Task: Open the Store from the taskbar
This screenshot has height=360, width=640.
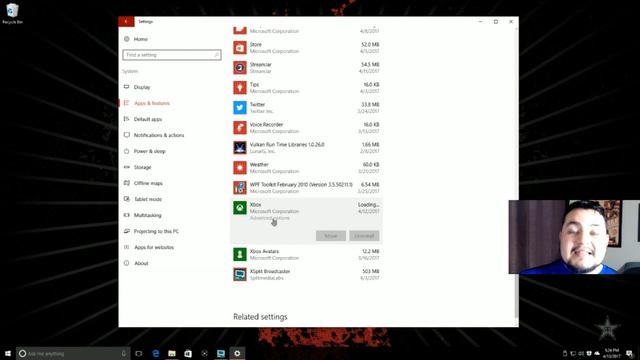Action: click(x=188, y=353)
